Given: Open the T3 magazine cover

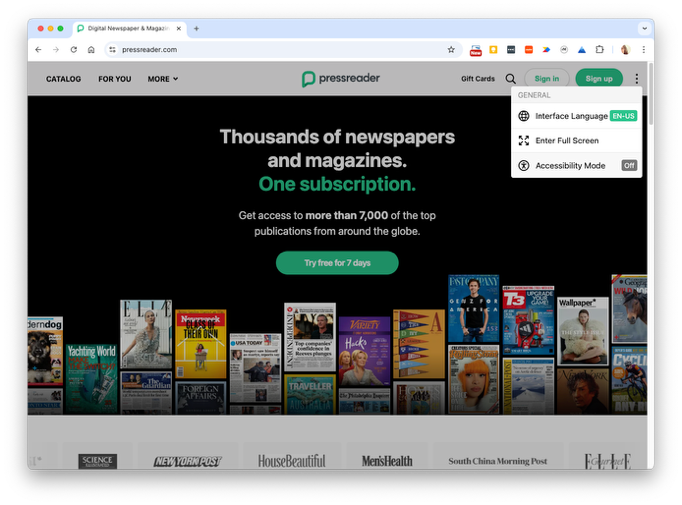Looking at the screenshot, I should pos(528,320).
